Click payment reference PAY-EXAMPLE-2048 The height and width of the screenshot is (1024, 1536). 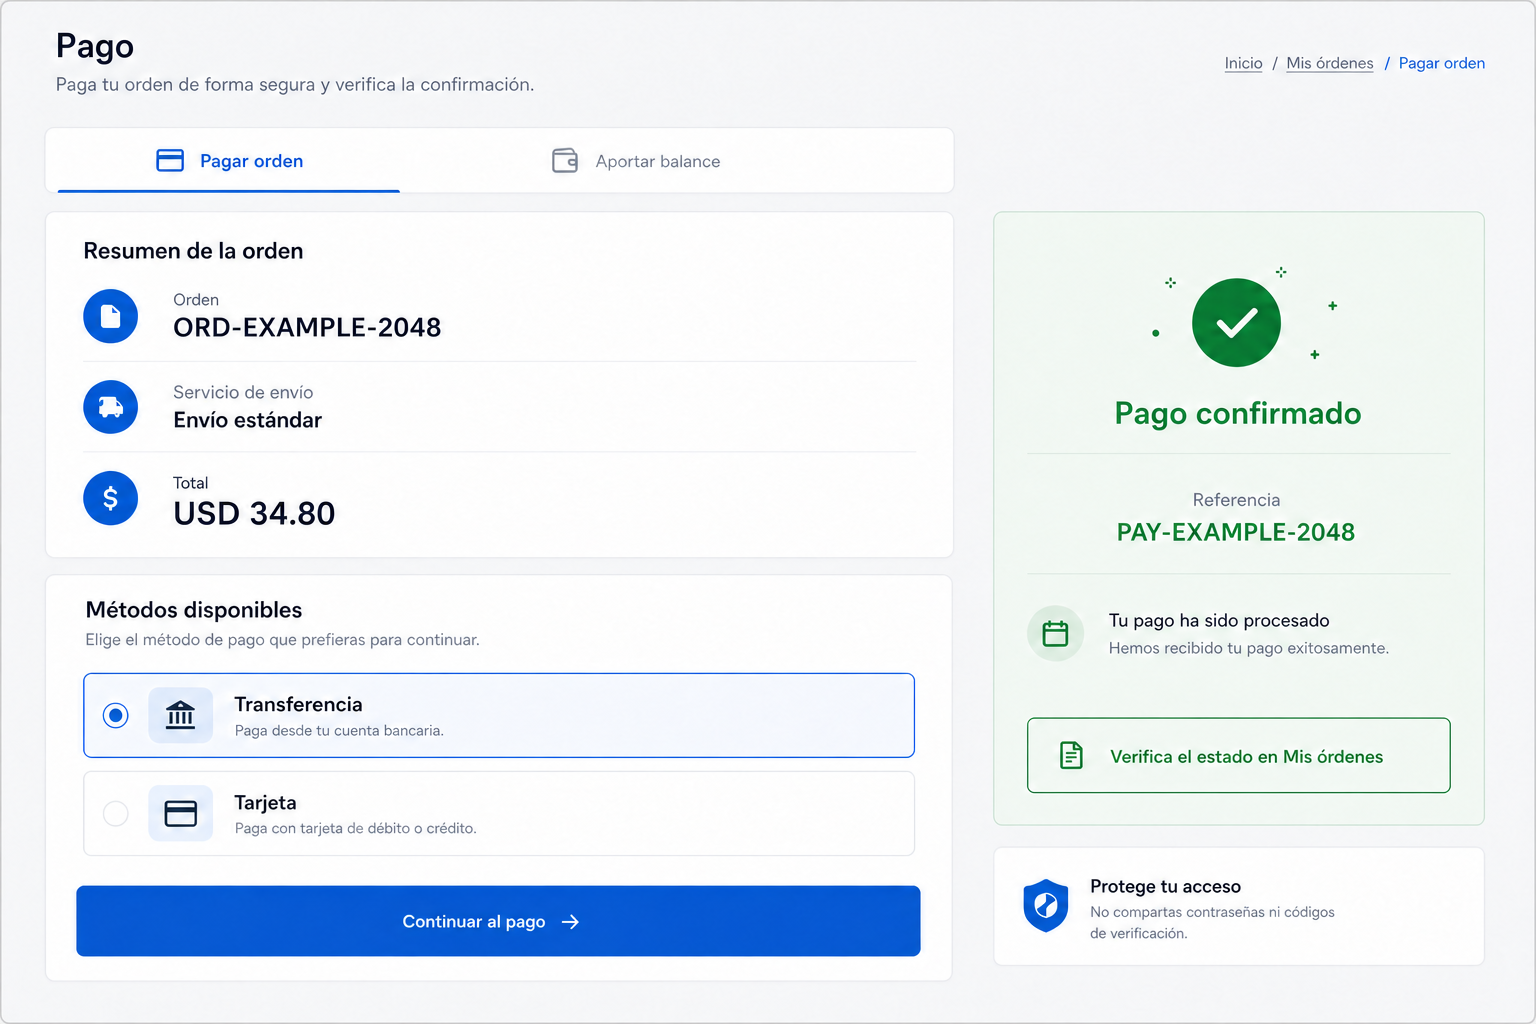[1236, 532]
